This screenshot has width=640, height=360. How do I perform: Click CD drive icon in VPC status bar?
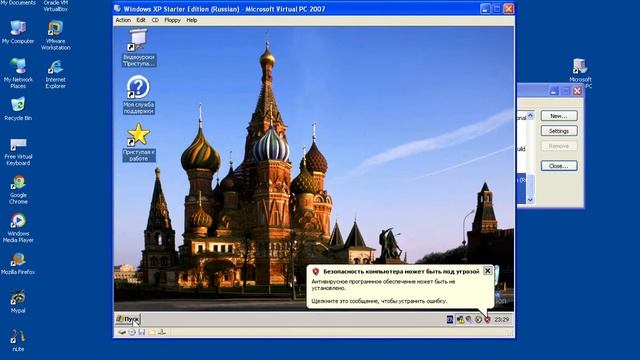132,332
